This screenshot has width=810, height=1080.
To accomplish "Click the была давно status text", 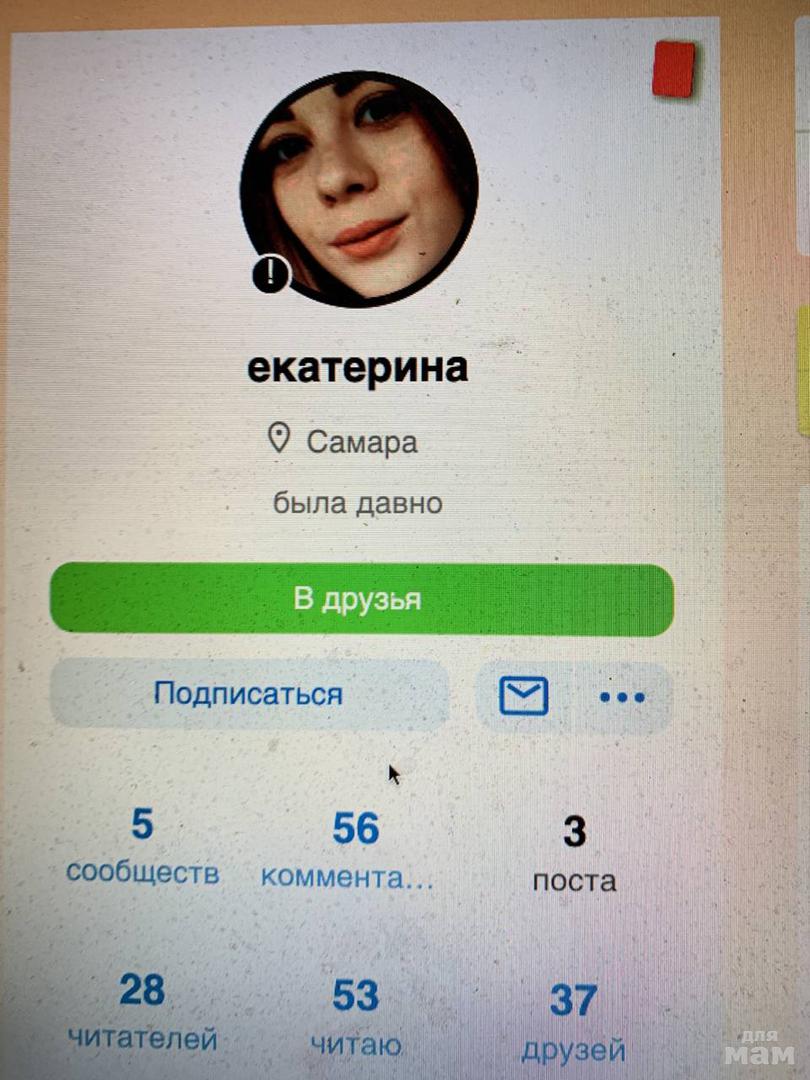I will click(357, 503).
